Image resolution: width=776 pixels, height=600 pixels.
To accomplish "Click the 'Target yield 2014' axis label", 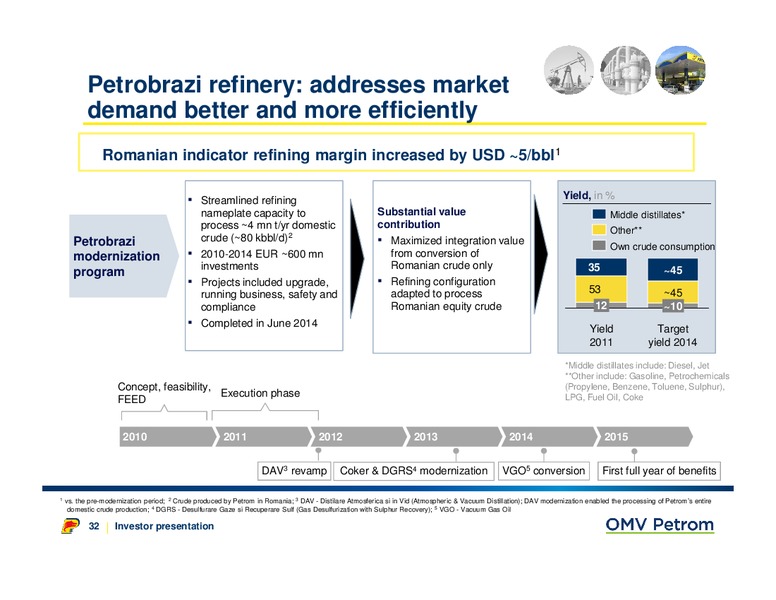I will tap(673, 335).
